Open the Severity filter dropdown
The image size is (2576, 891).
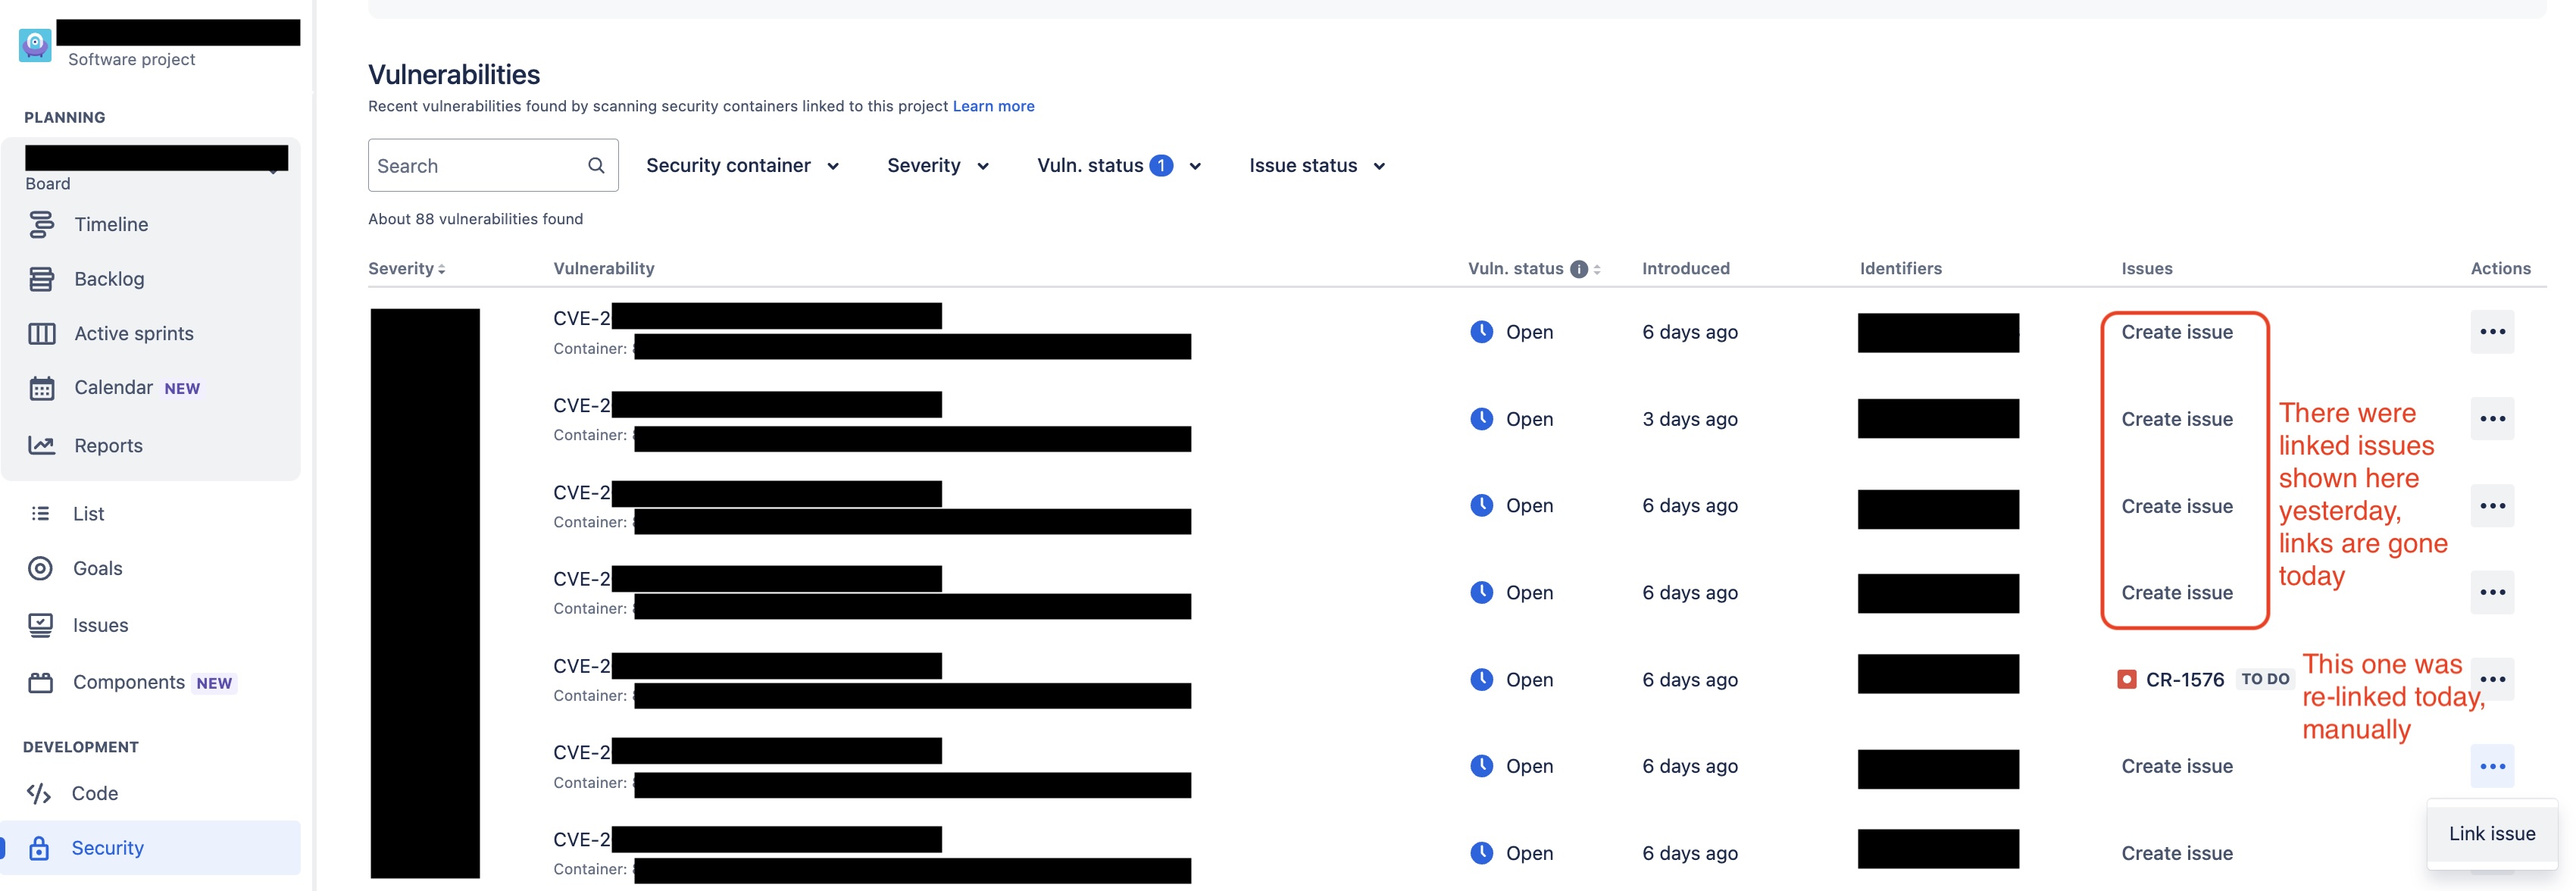[x=938, y=165]
